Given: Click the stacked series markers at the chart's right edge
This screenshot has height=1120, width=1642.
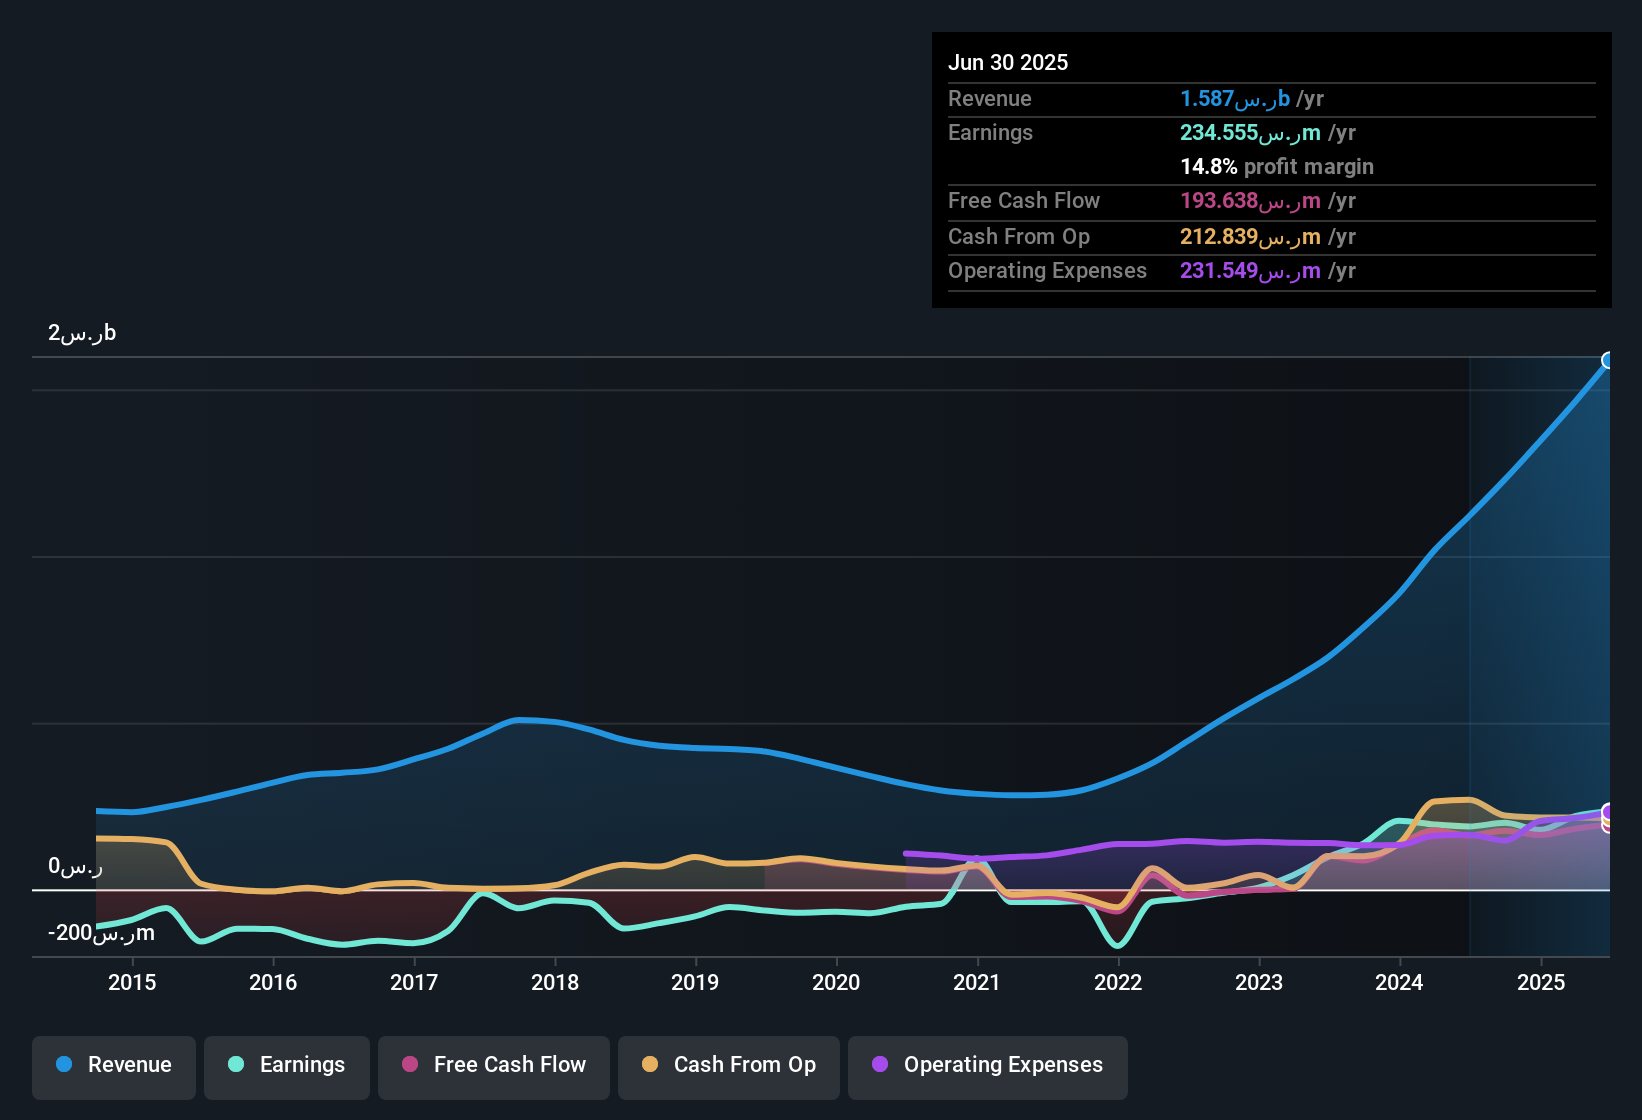Looking at the screenshot, I should coord(1607,815).
